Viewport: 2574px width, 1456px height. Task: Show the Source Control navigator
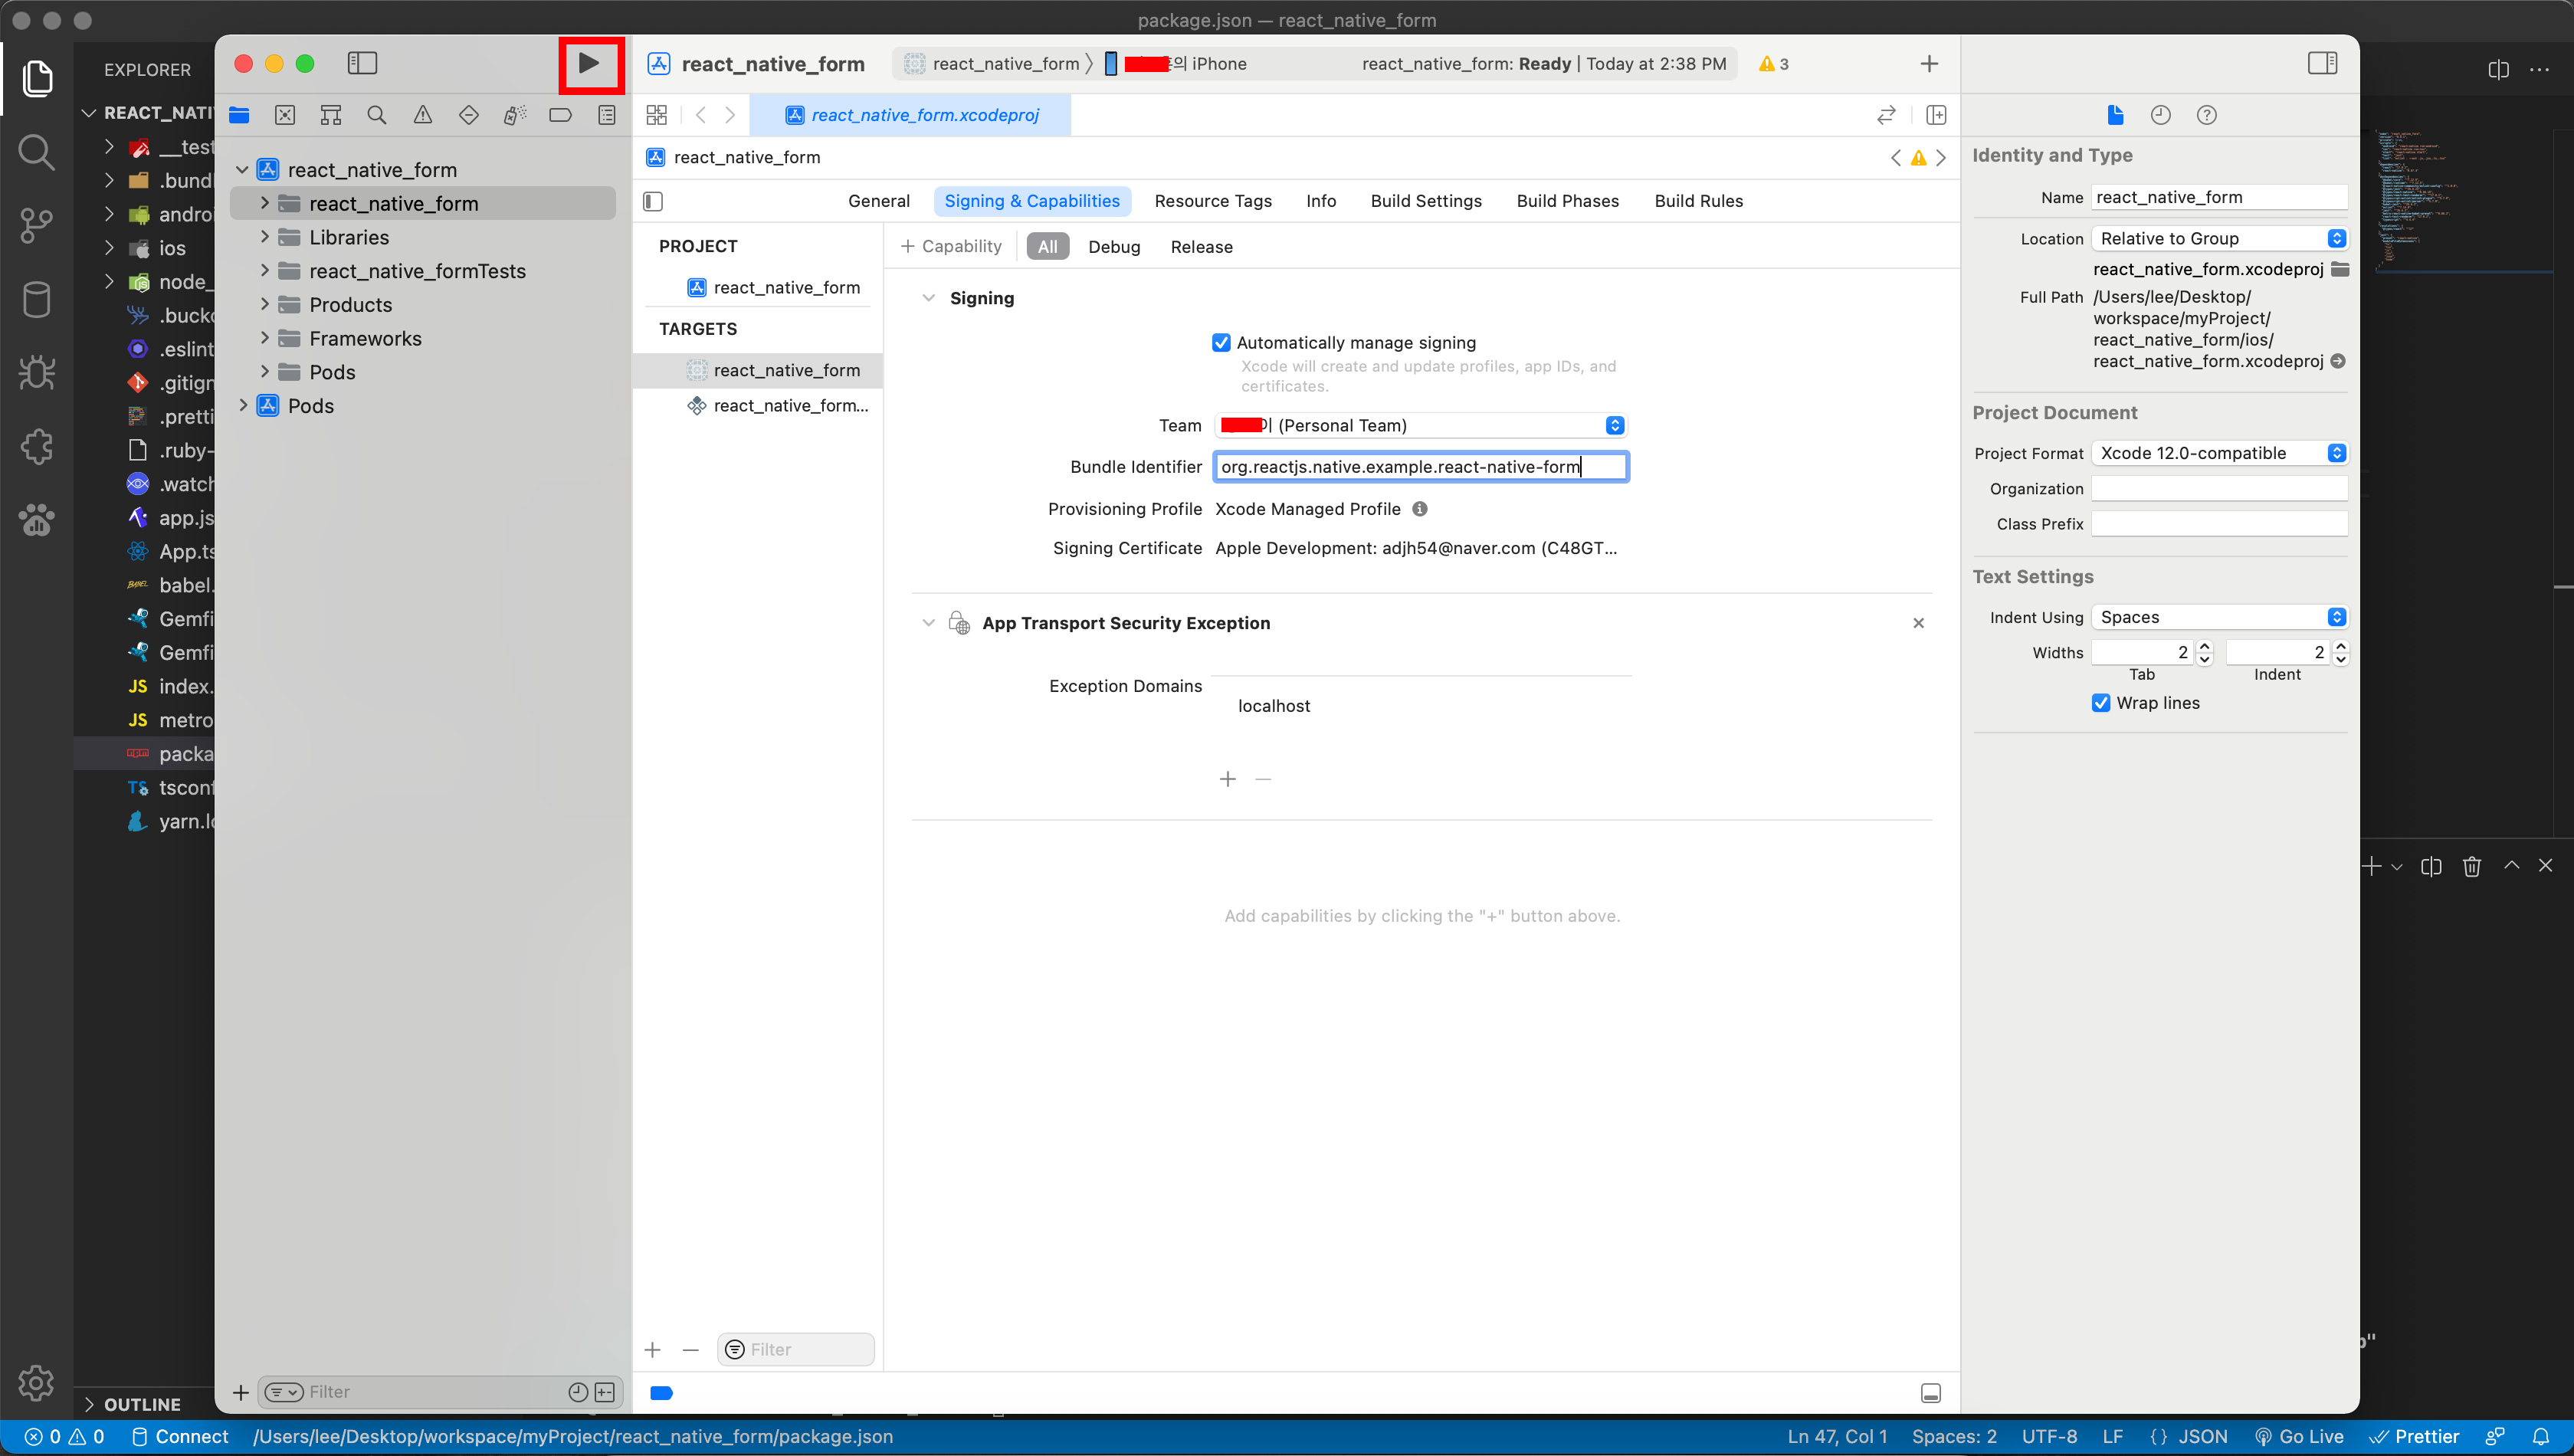(x=285, y=115)
